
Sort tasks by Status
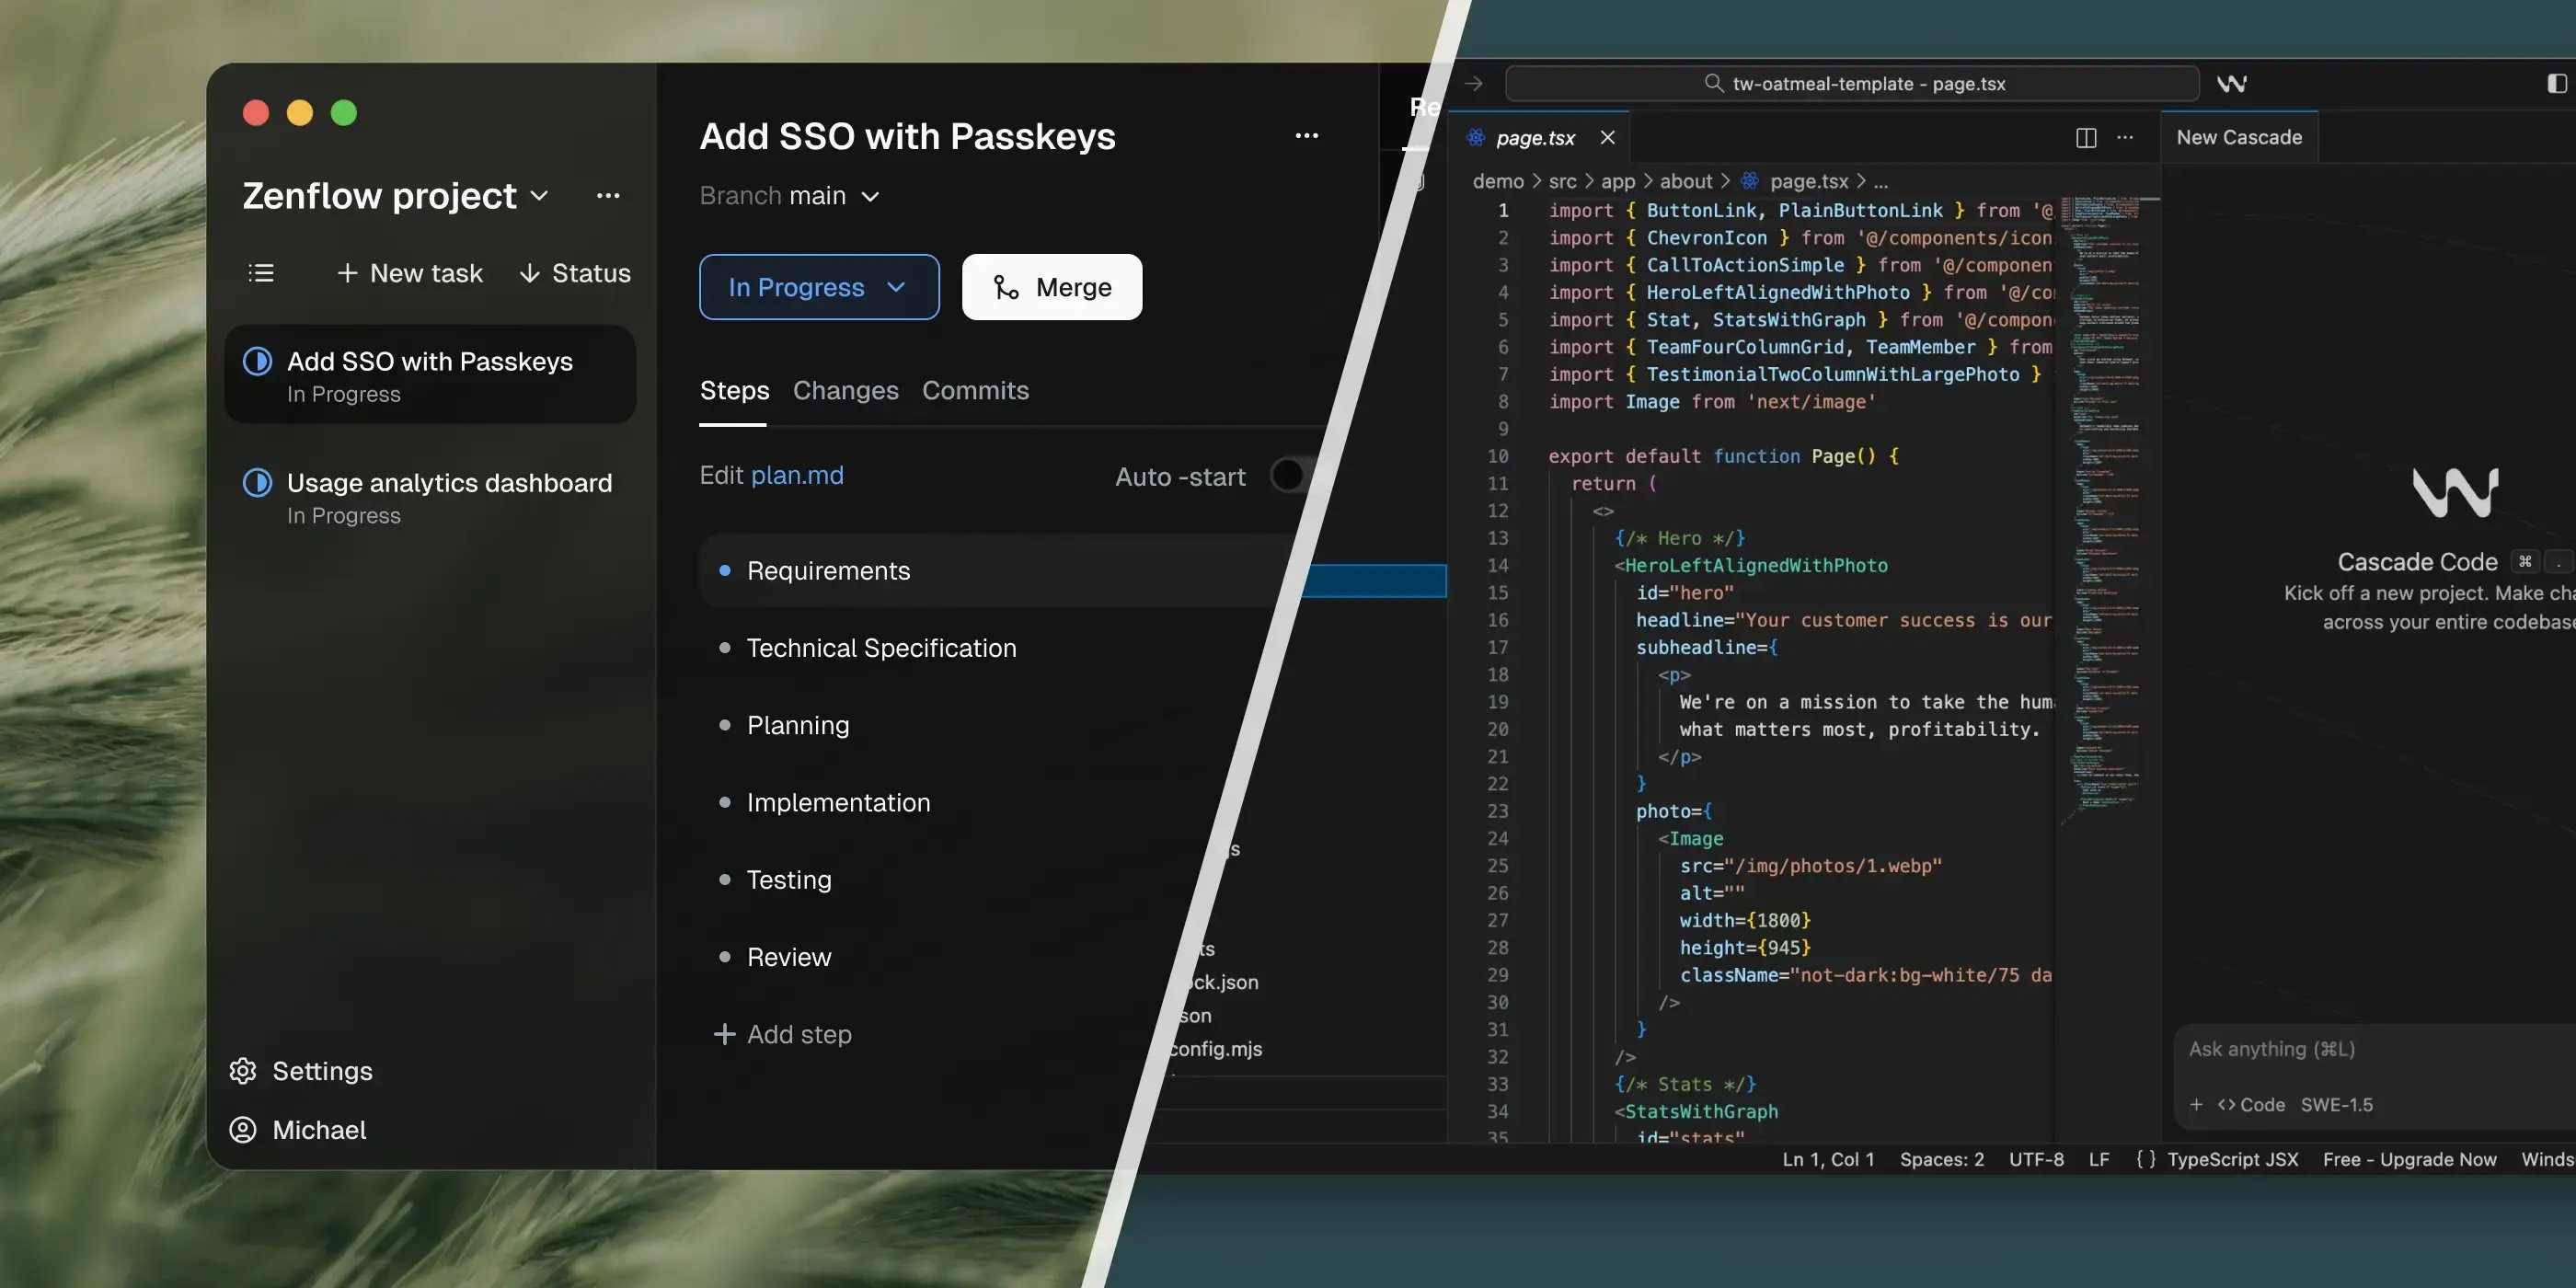click(575, 273)
